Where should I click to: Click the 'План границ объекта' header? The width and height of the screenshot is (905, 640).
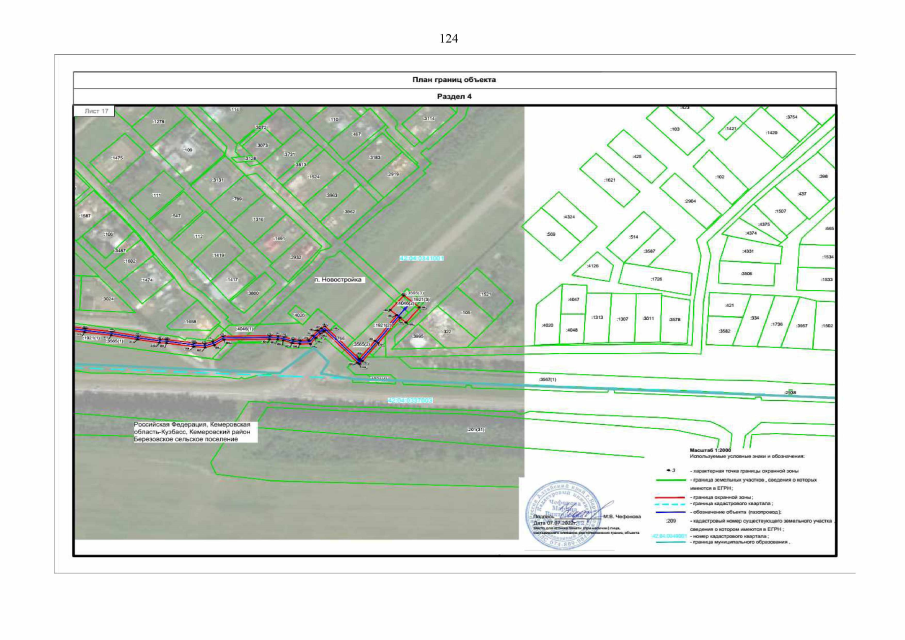[453, 79]
